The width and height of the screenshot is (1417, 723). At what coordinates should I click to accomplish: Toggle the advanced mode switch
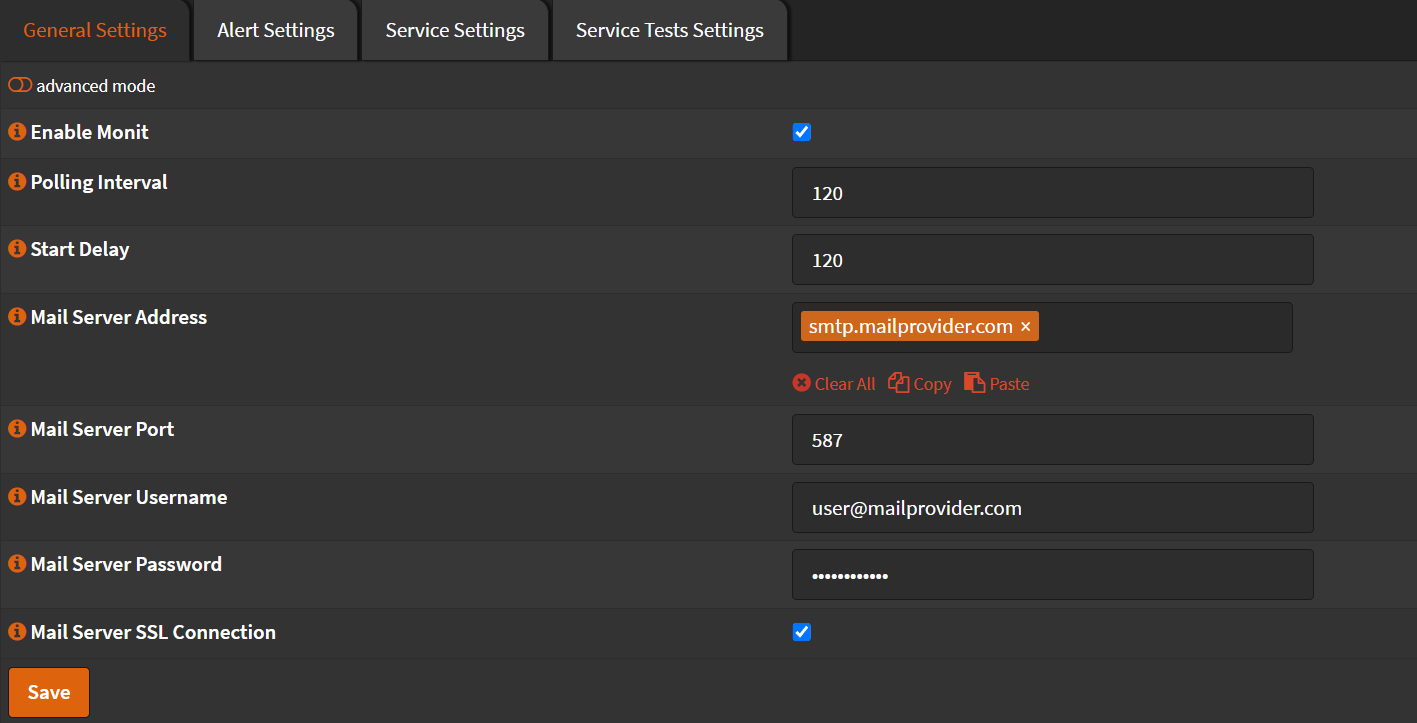point(20,86)
